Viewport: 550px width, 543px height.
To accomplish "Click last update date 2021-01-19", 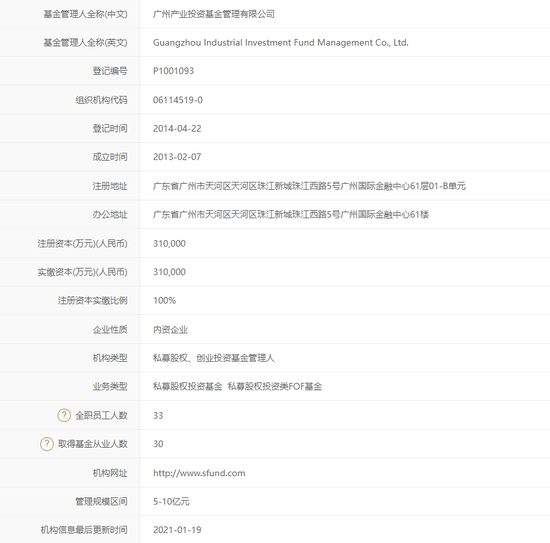I will [177, 530].
